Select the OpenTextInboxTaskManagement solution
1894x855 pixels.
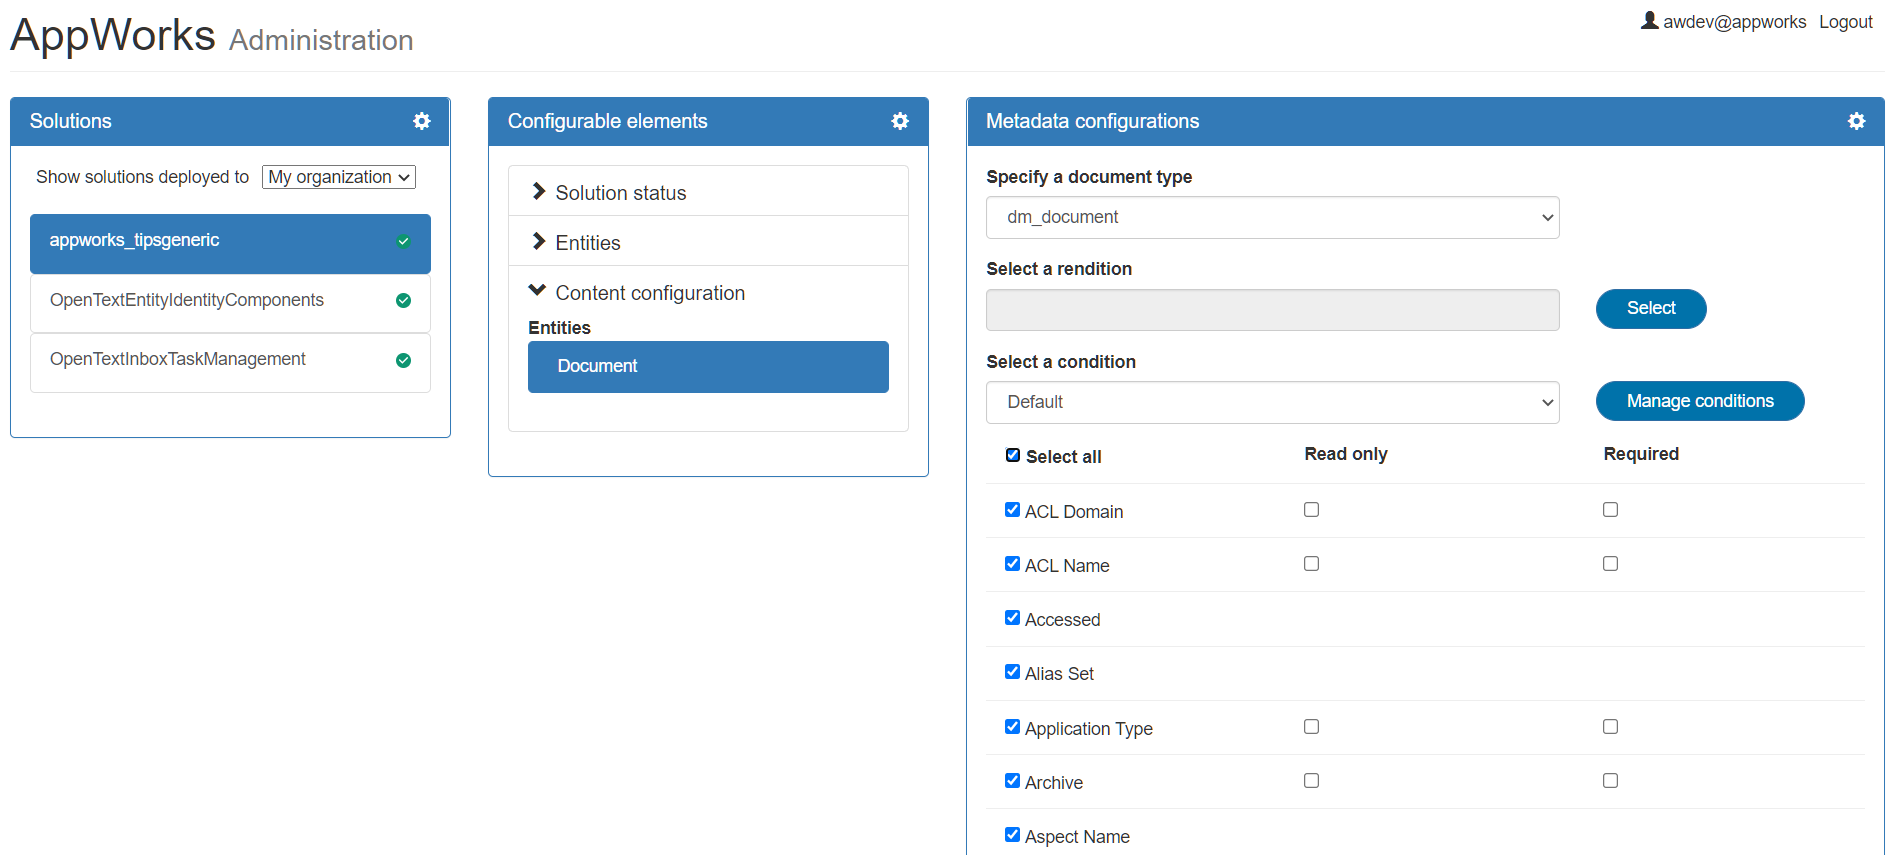178,359
